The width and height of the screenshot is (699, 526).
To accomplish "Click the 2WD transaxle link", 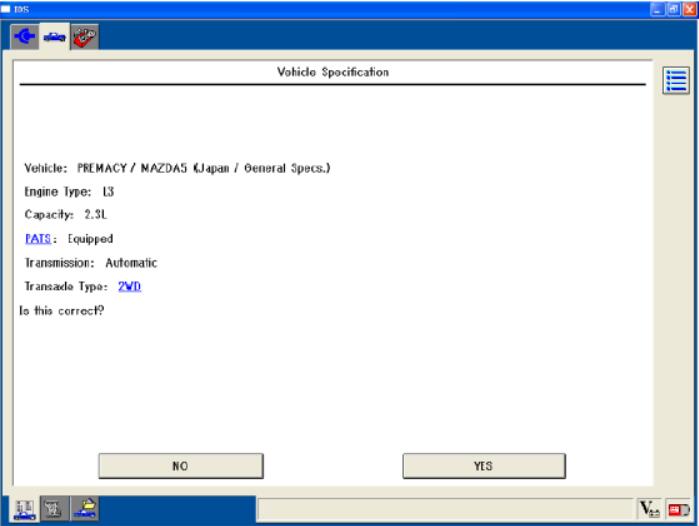I will [129, 286].
